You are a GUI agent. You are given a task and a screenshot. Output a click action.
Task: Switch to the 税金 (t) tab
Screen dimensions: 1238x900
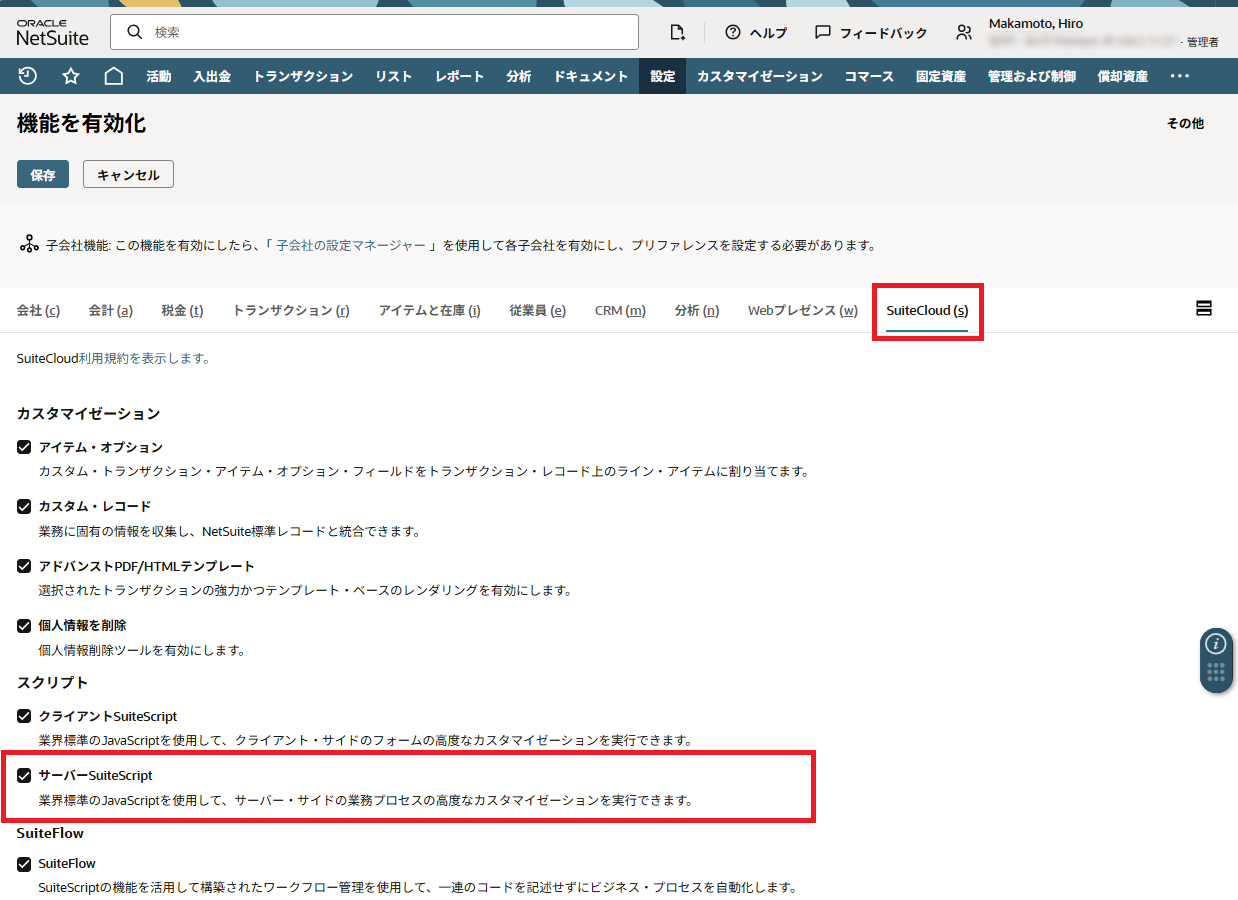(182, 311)
